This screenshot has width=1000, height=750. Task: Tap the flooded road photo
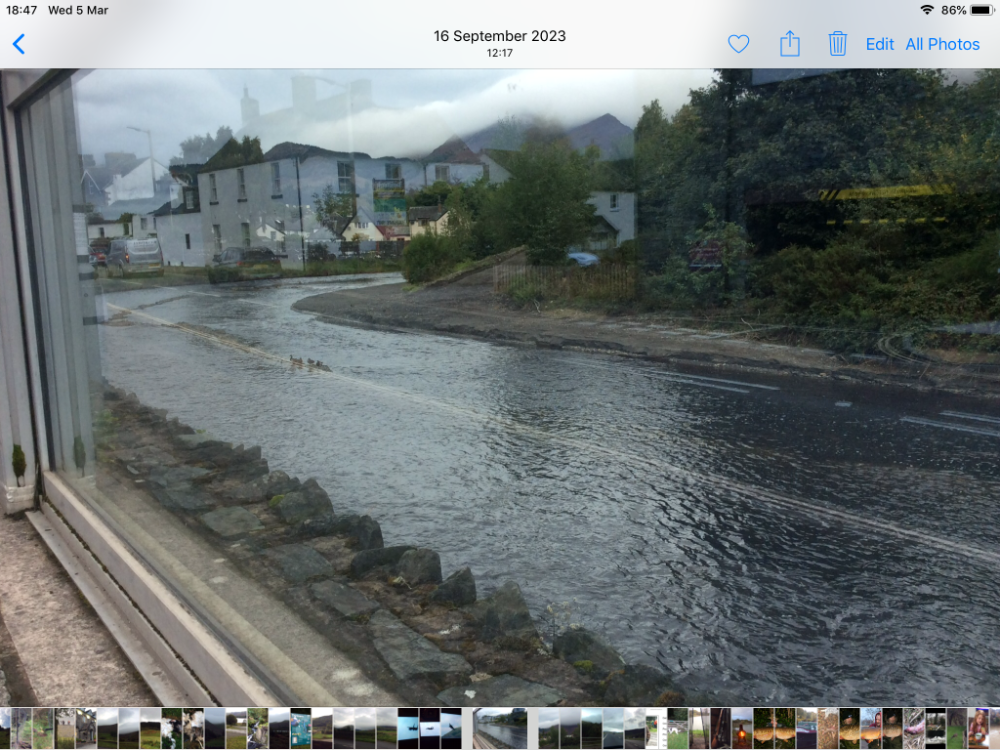tap(500, 387)
